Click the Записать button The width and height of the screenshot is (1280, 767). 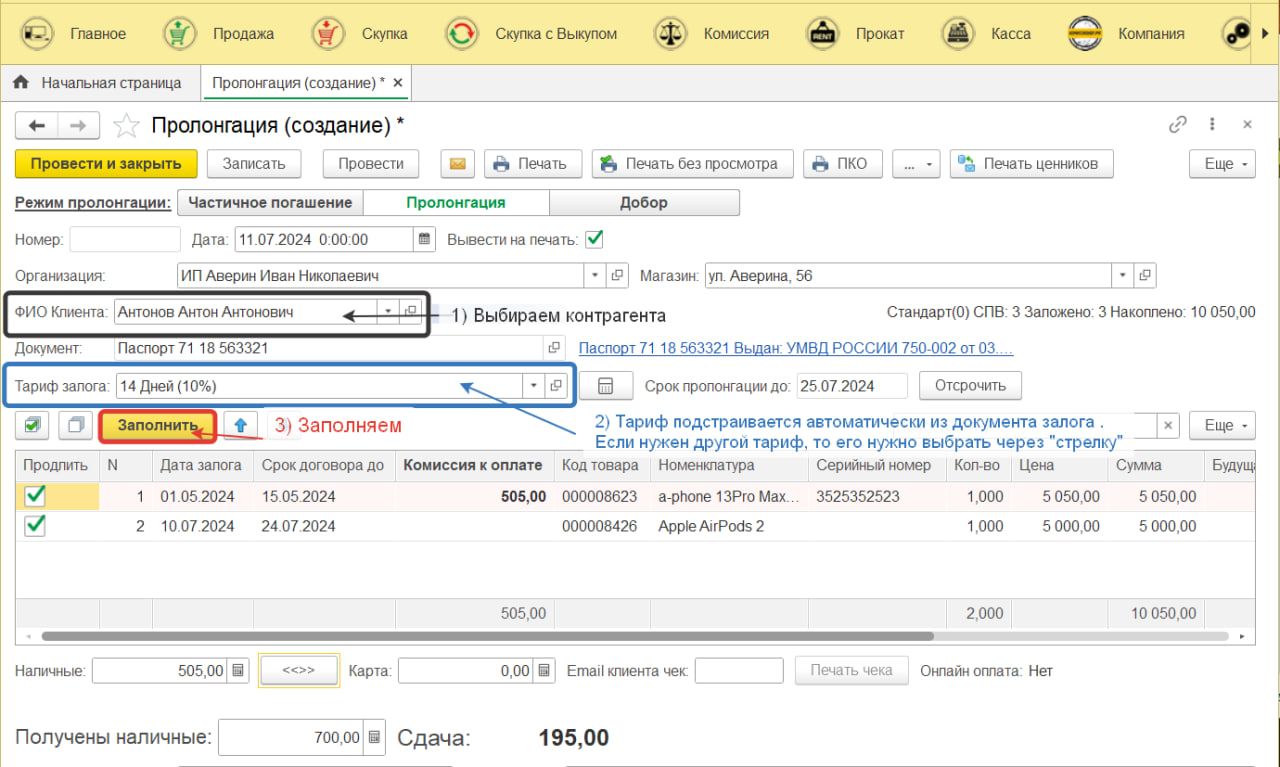pos(254,164)
